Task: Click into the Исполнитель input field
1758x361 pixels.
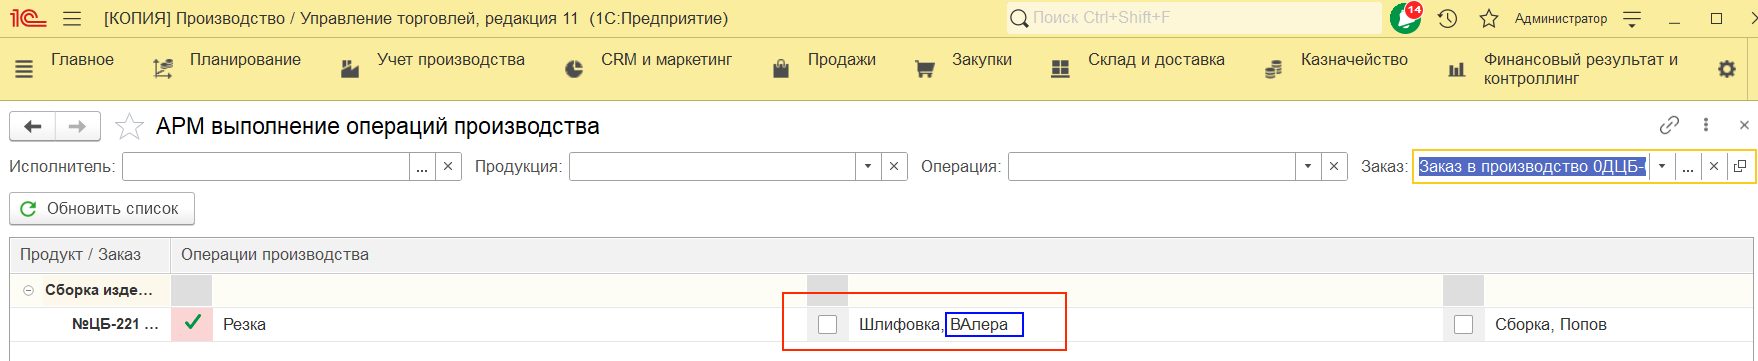Action: click(266, 167)
